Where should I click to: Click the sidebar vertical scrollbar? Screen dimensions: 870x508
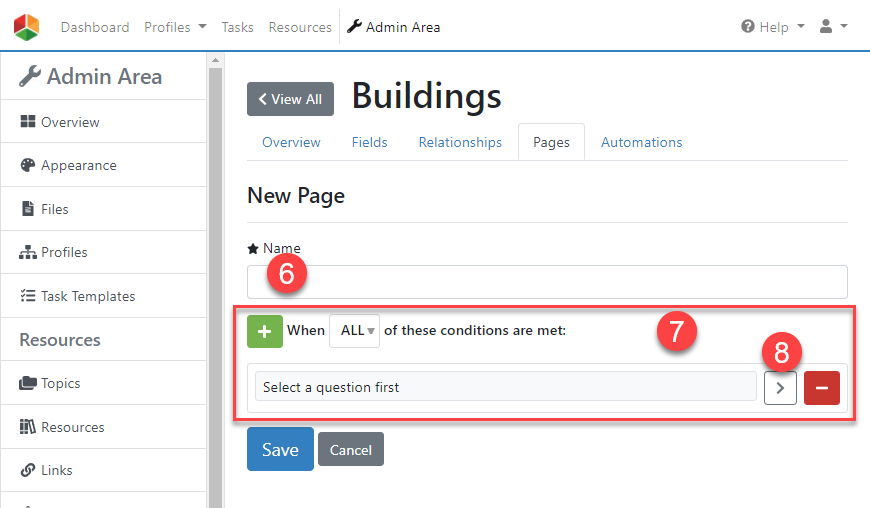pyautogui.click(x=214, y=280)
